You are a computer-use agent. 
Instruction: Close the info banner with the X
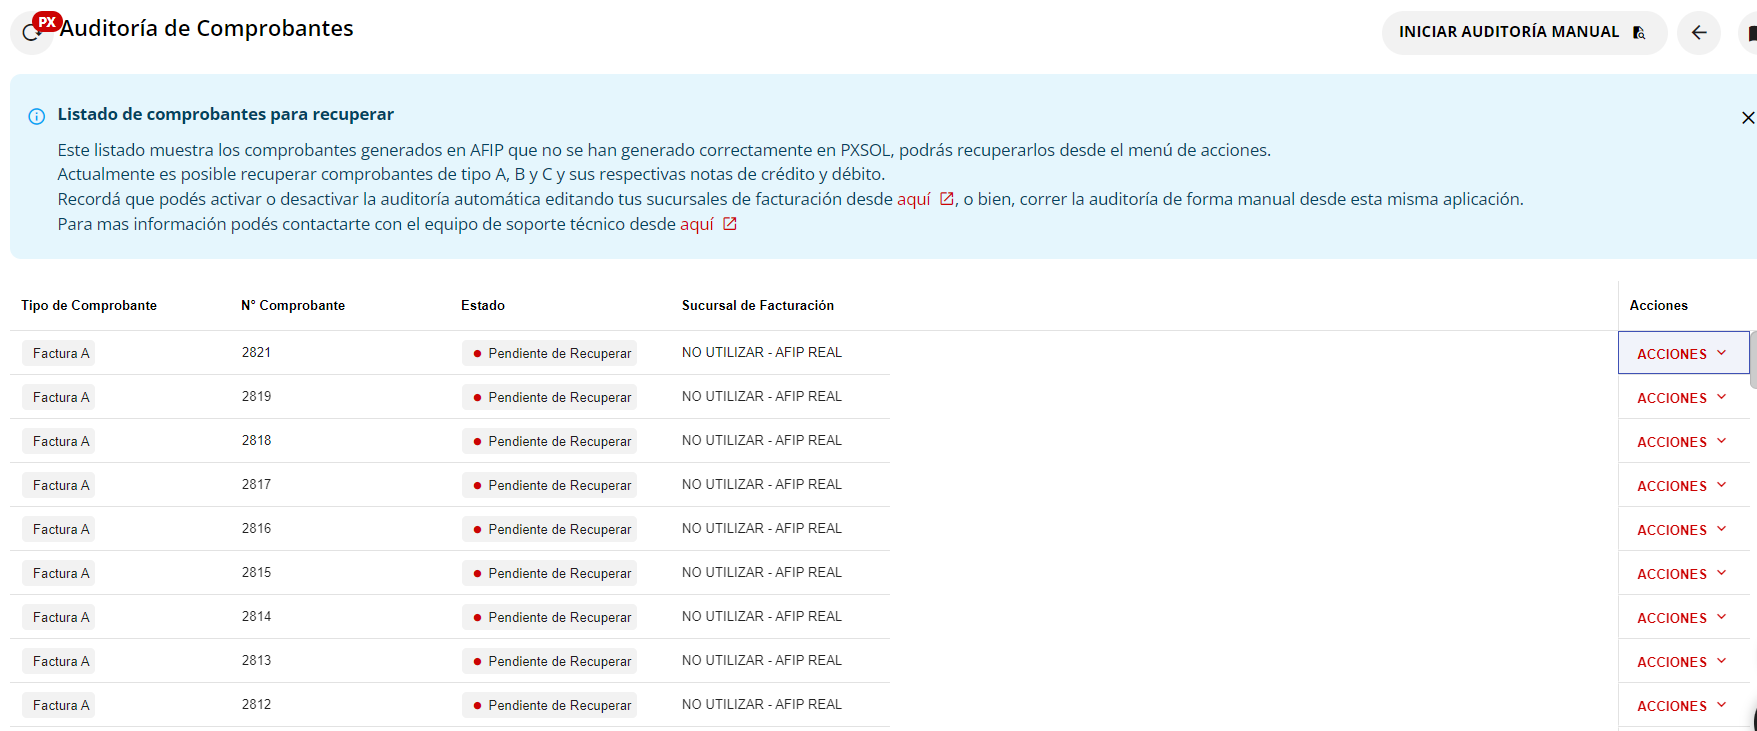click(1747, 118)
